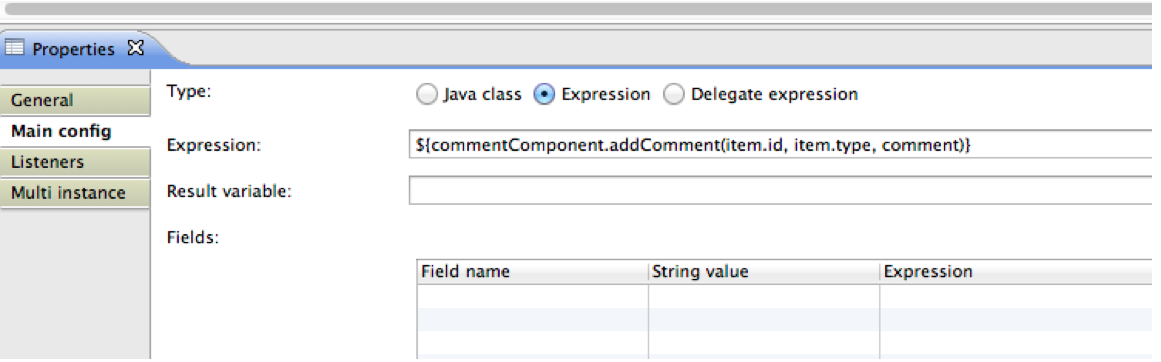The width and height of the screenshot is (1161, 362).
Task: Click the Delegate expression label
Action: pyautogui.click(x=774, y=95)
